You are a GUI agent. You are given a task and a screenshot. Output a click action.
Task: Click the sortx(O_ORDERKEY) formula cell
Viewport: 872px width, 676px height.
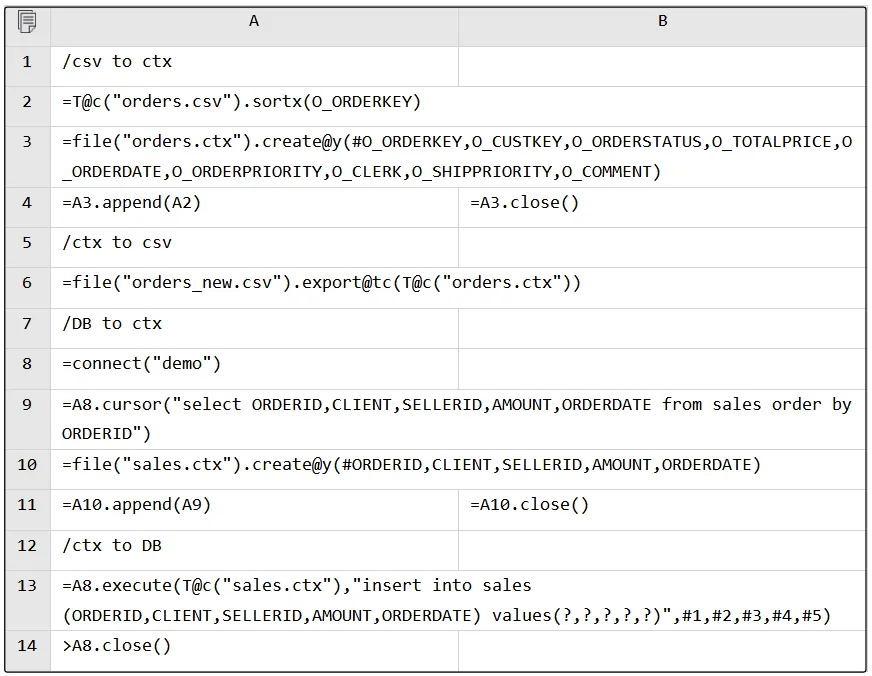[x=242, y=102]
